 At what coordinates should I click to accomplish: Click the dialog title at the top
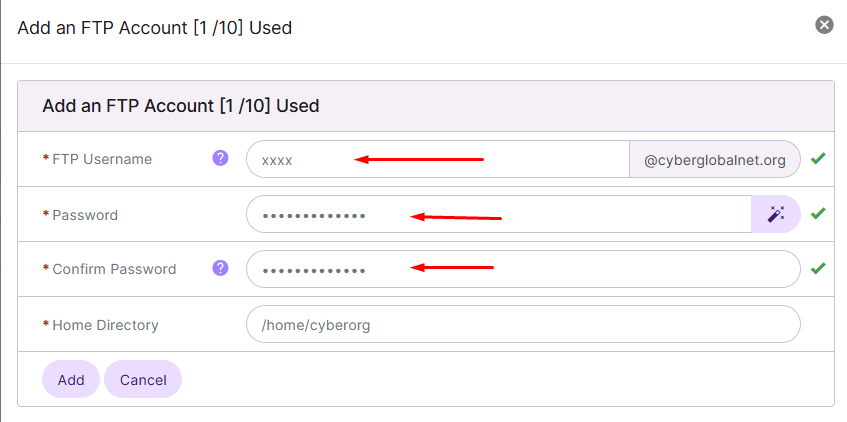(154, 27)
